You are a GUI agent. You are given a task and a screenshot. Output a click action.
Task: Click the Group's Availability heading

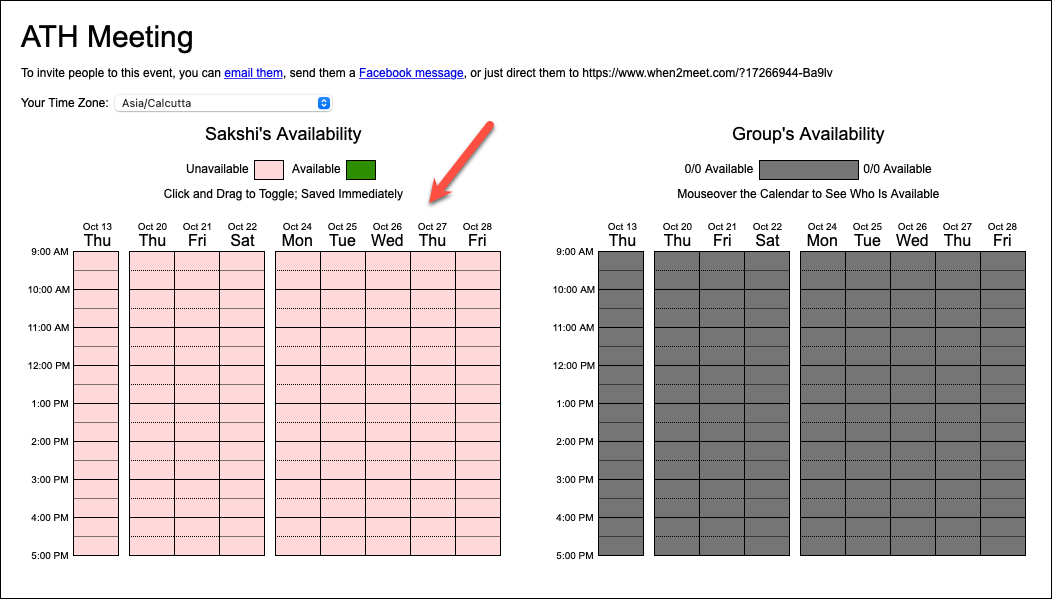pyautogui.click(x=808, y=133)
